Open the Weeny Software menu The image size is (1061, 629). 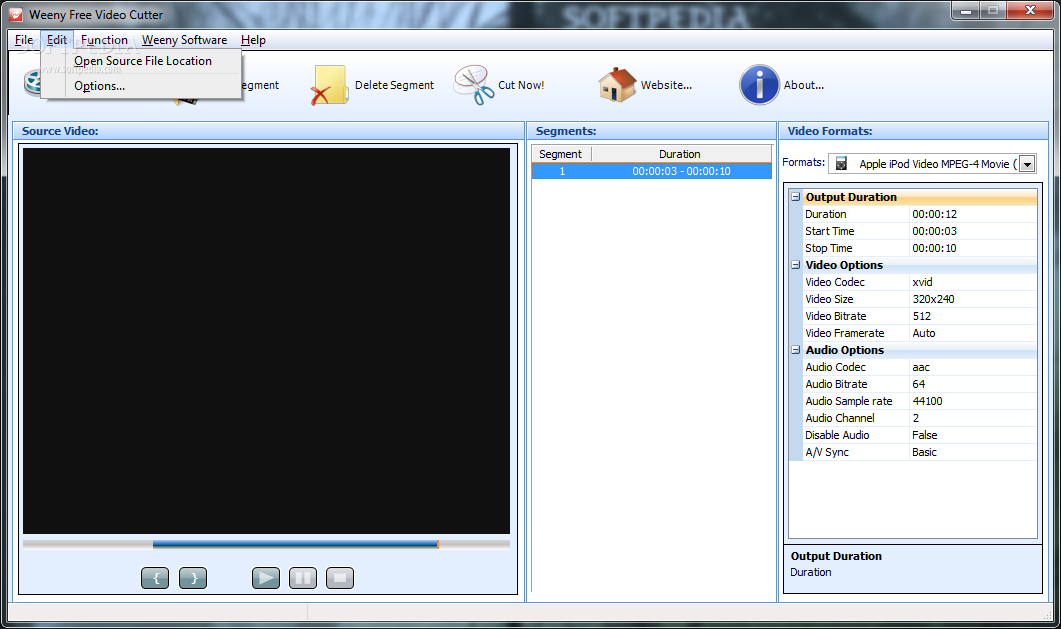pyautogui.click(x=184, y=40)
